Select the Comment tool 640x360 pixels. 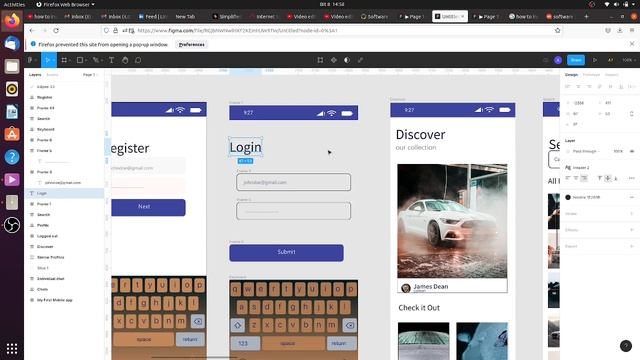(x=138, y=60)
